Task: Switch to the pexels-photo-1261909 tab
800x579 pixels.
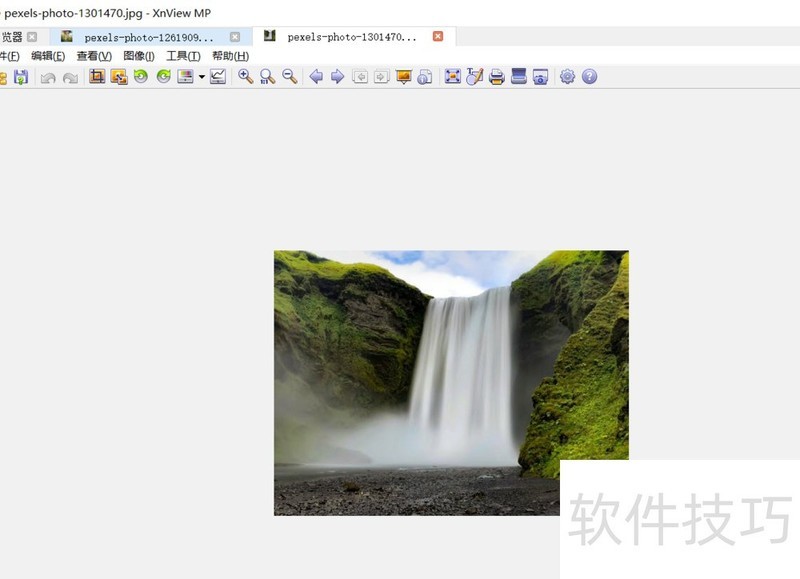Action: coord(148,34)
